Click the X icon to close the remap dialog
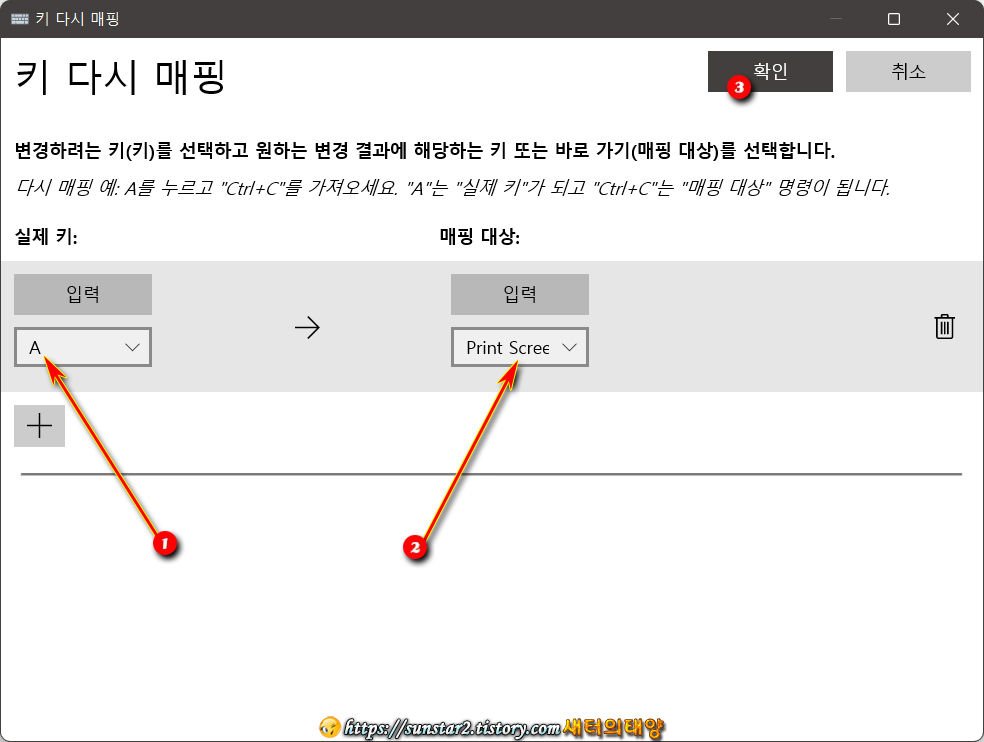The image size is (984, 742). tap(952, 18)
